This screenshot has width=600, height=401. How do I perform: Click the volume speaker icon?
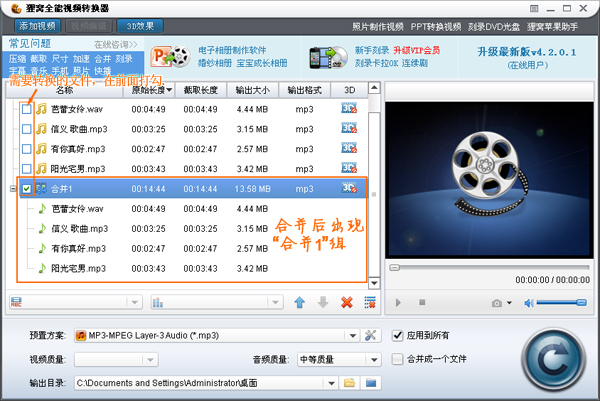(530, 302)
